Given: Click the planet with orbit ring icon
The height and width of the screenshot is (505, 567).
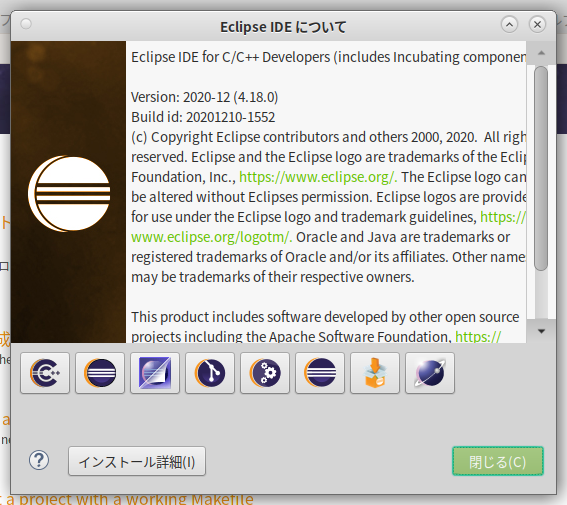Looking at the screenshot, I should tap(430, 373).
